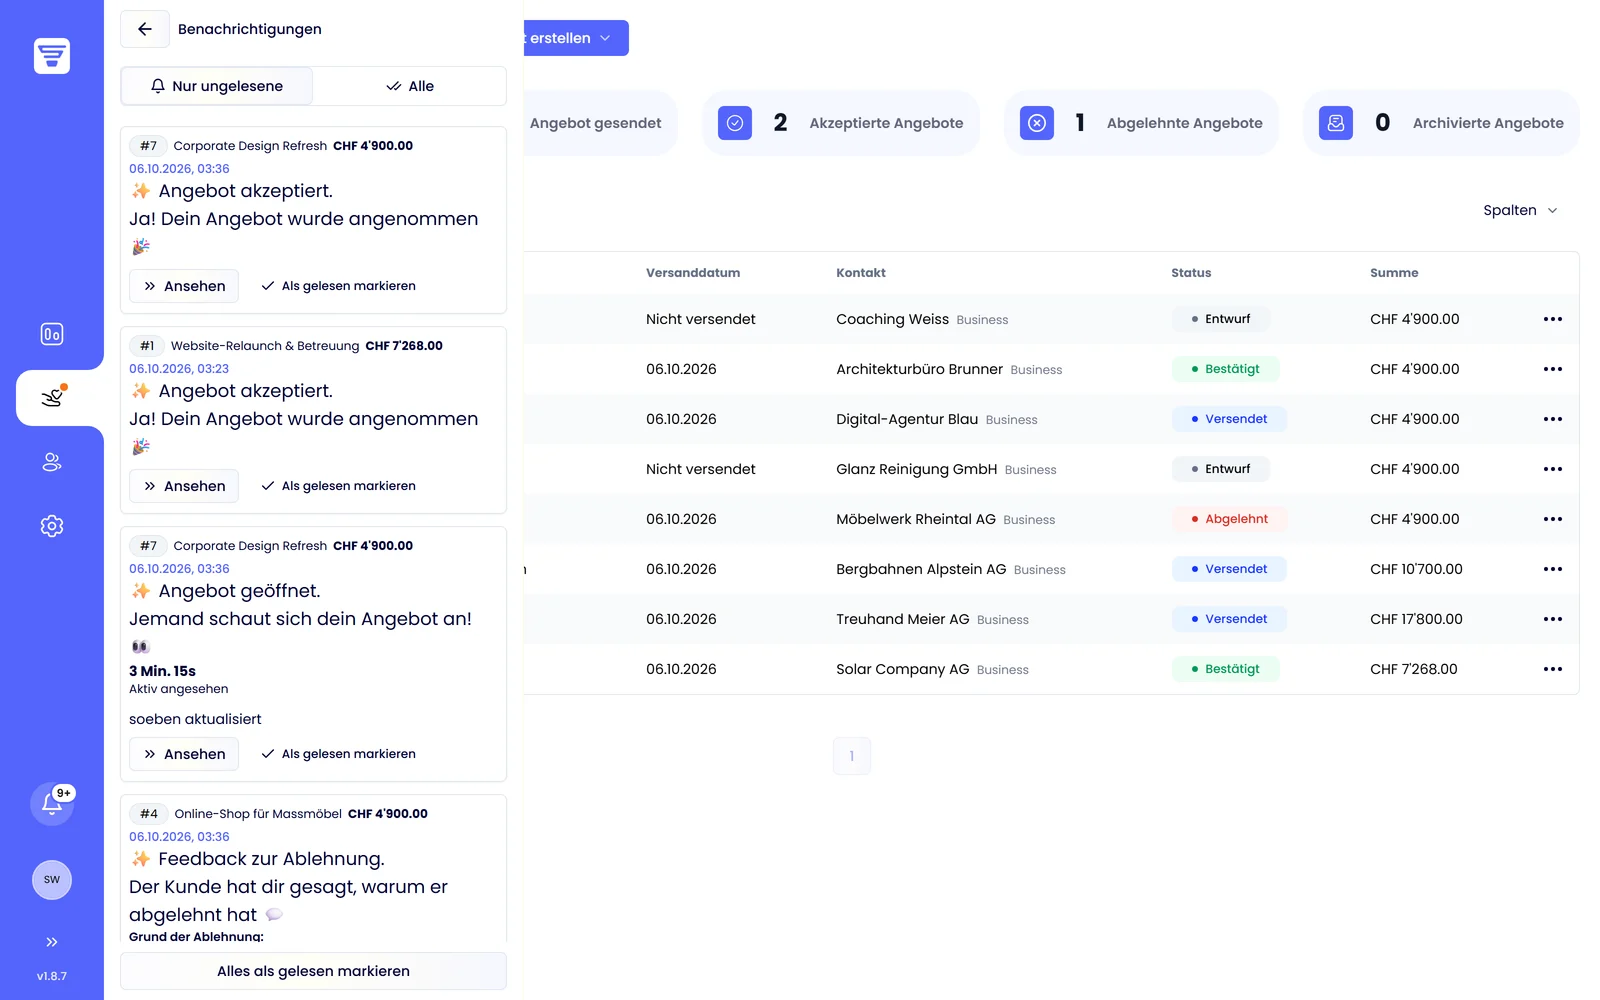1600x1000 pixels.
Task: Mark Angebot geöffnet notification as read
Action: [338, 754]
